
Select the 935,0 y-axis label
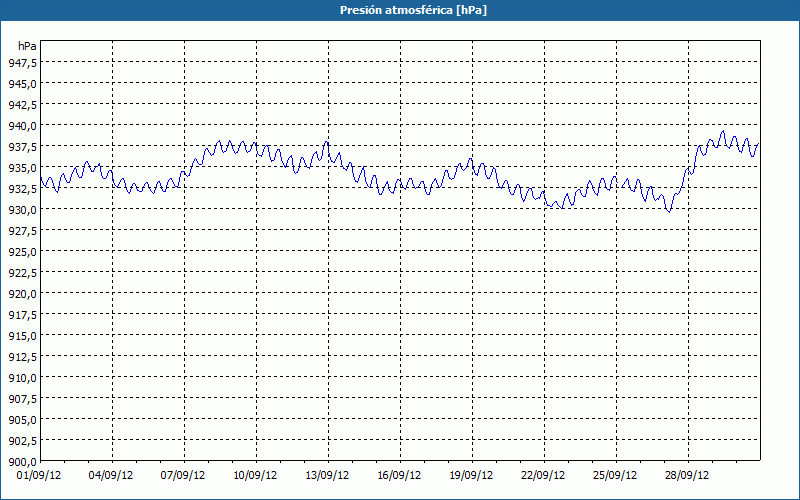[x=22, y=168]
